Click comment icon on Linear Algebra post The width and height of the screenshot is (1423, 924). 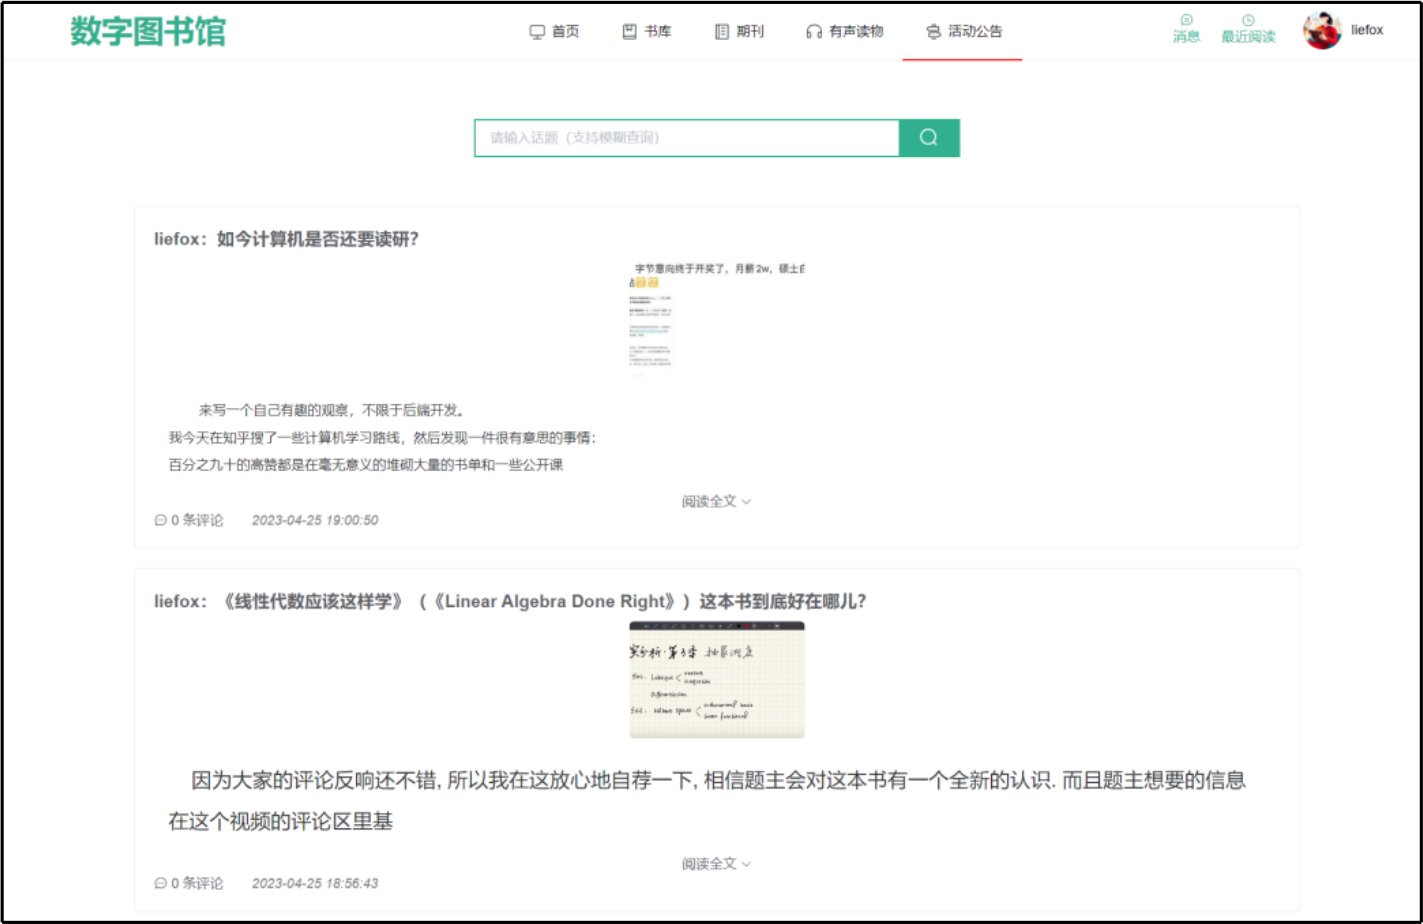(x=160, y=884)
